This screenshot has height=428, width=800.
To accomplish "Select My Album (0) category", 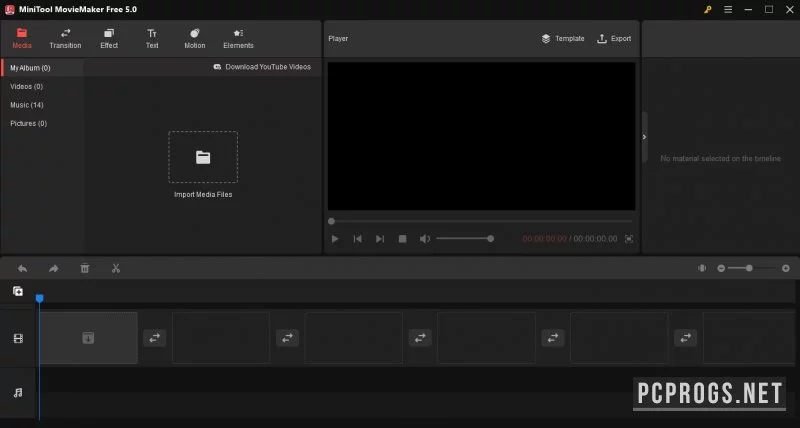I will click(x=42, y=68).
